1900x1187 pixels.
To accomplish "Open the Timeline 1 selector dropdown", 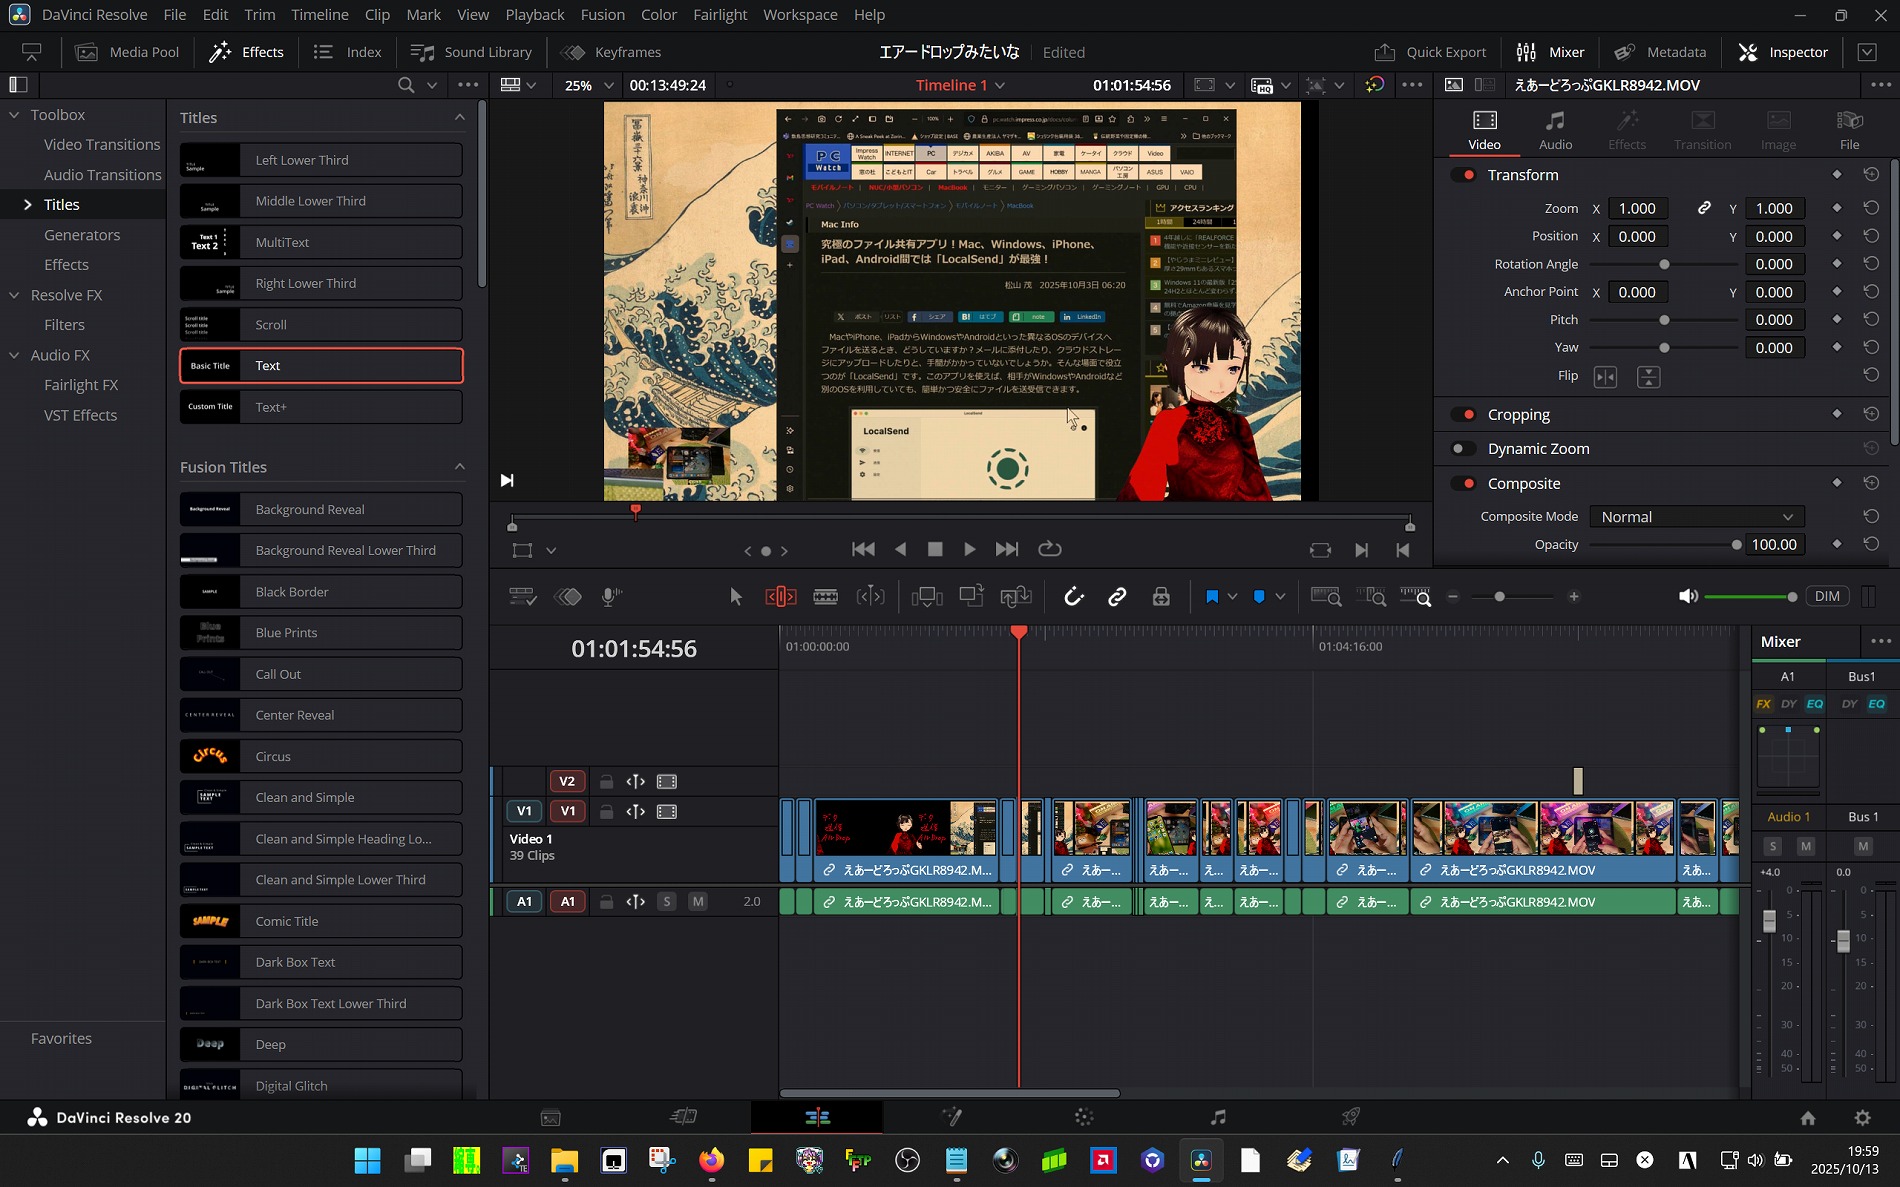I will pyautogui.click(x=960, y=85).
